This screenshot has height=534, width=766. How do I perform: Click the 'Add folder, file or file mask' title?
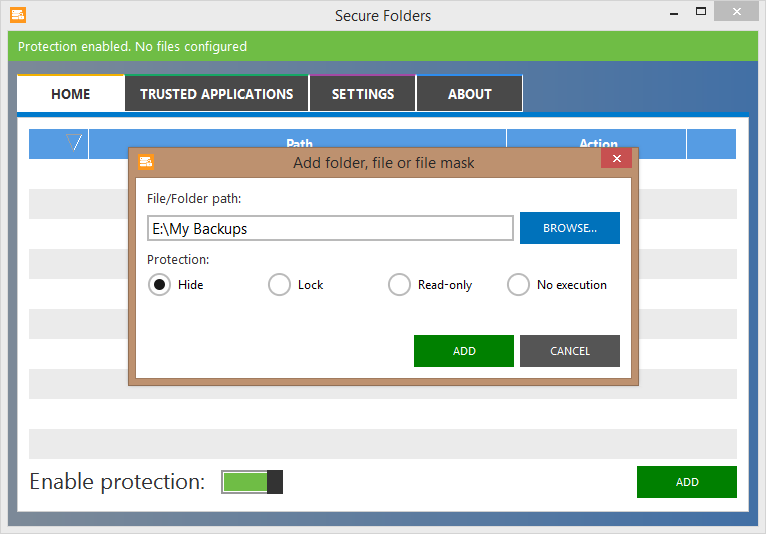tap(383, 163)
